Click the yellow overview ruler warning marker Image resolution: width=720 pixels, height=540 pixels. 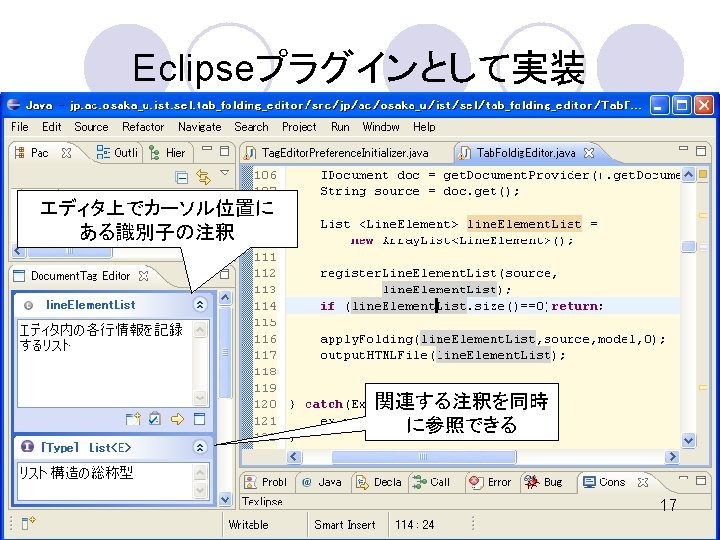[x=703, y=174]
